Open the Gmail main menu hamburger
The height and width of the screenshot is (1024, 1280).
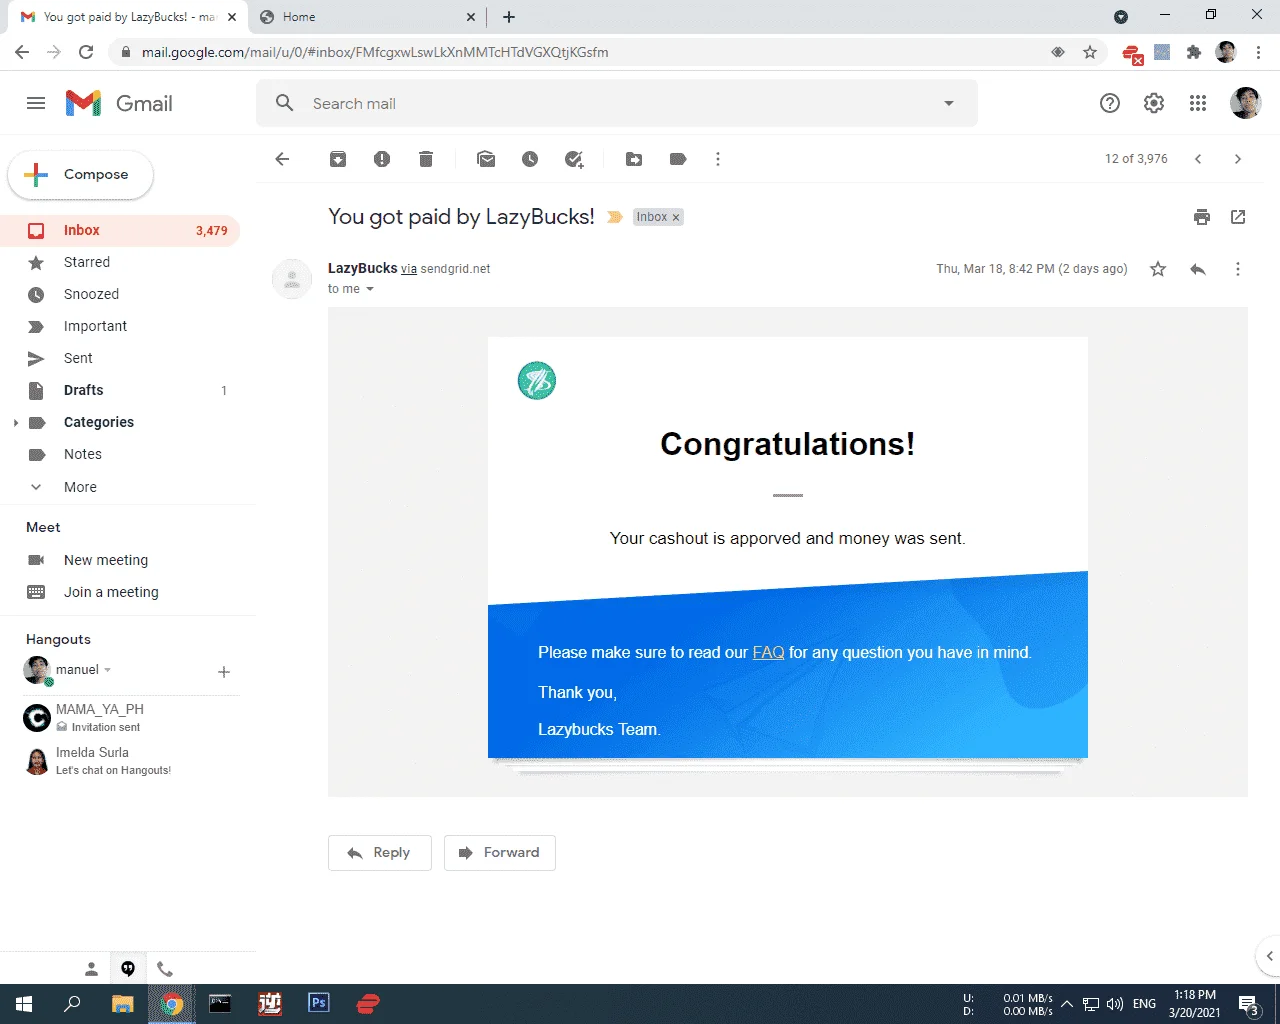(x=36, y=103)
